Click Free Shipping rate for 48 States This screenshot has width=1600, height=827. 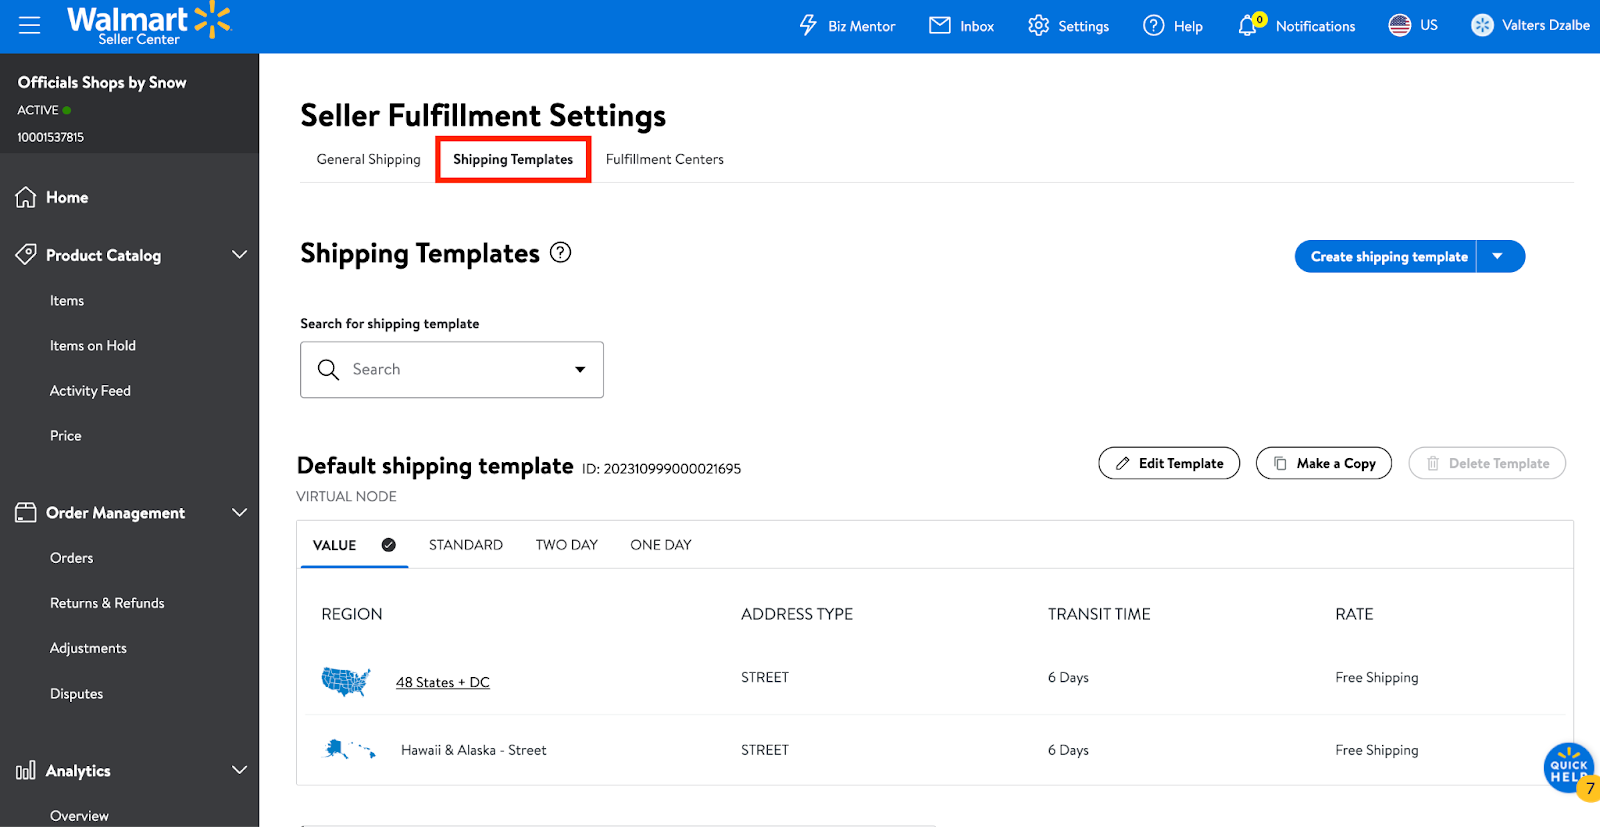coord(1377,677)
